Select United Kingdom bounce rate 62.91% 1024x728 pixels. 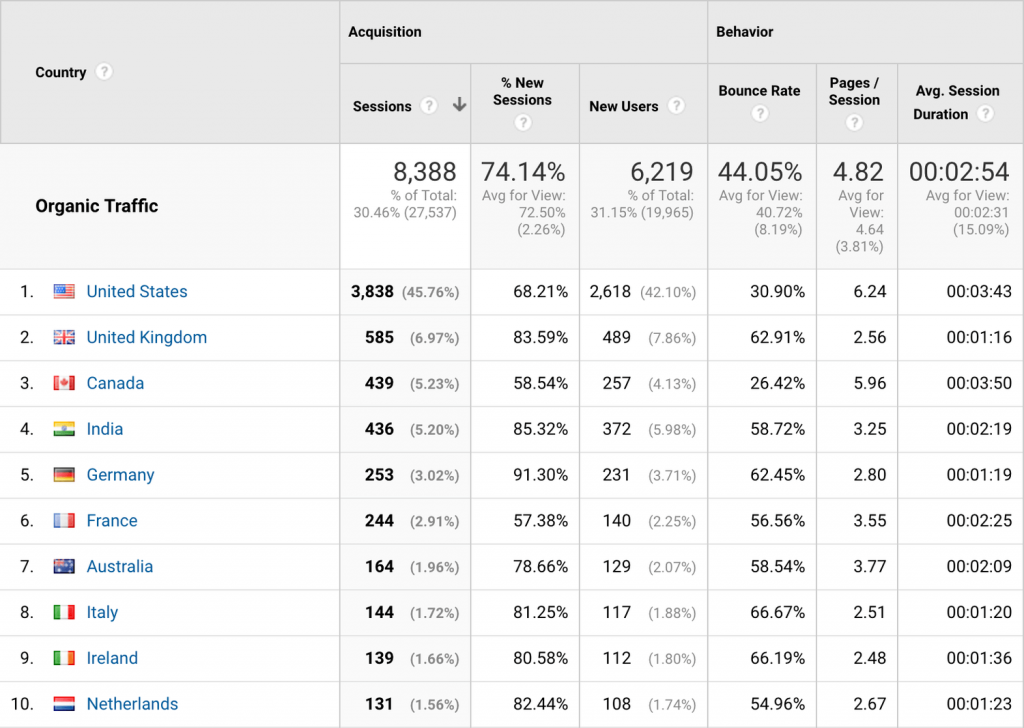[x=777, y=338]
